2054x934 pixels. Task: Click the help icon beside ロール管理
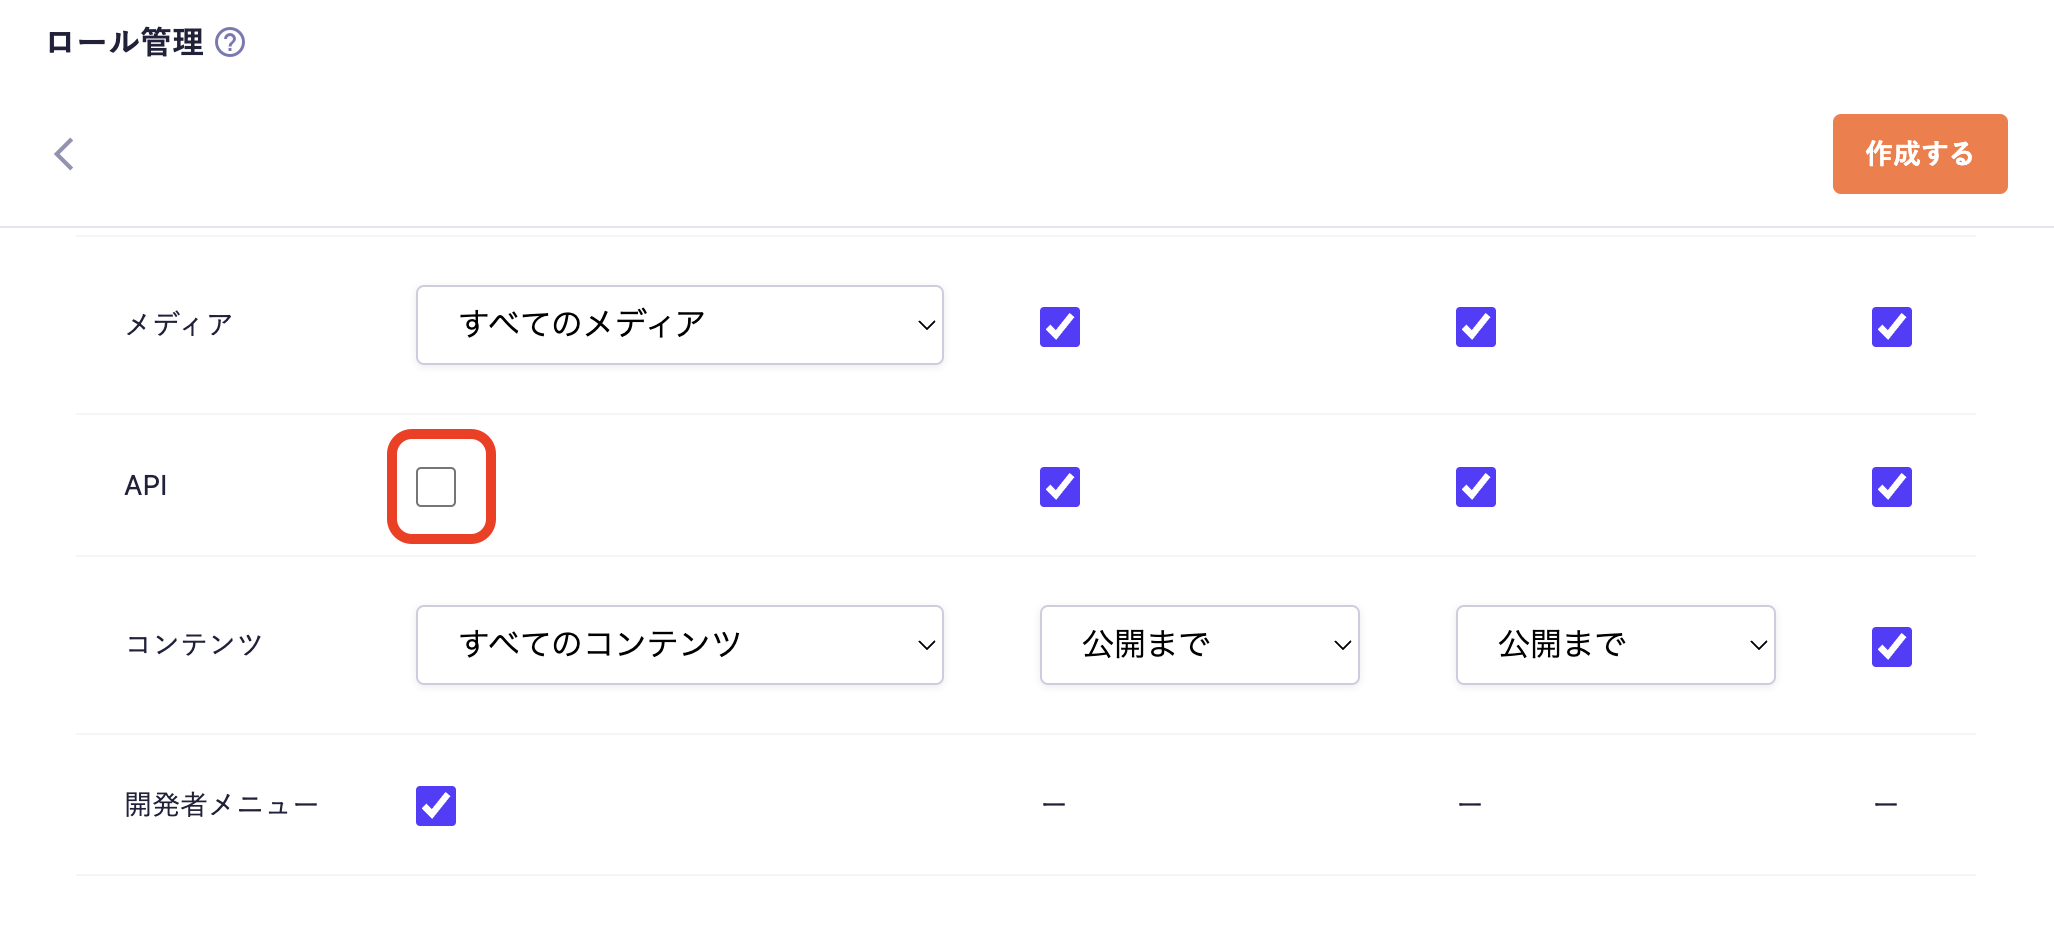[x=230, y=42]
